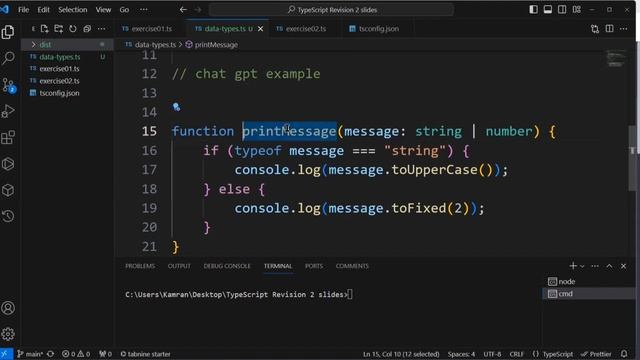Click New File icon in explorer header
Screen dimensions: 640x360
44,29
